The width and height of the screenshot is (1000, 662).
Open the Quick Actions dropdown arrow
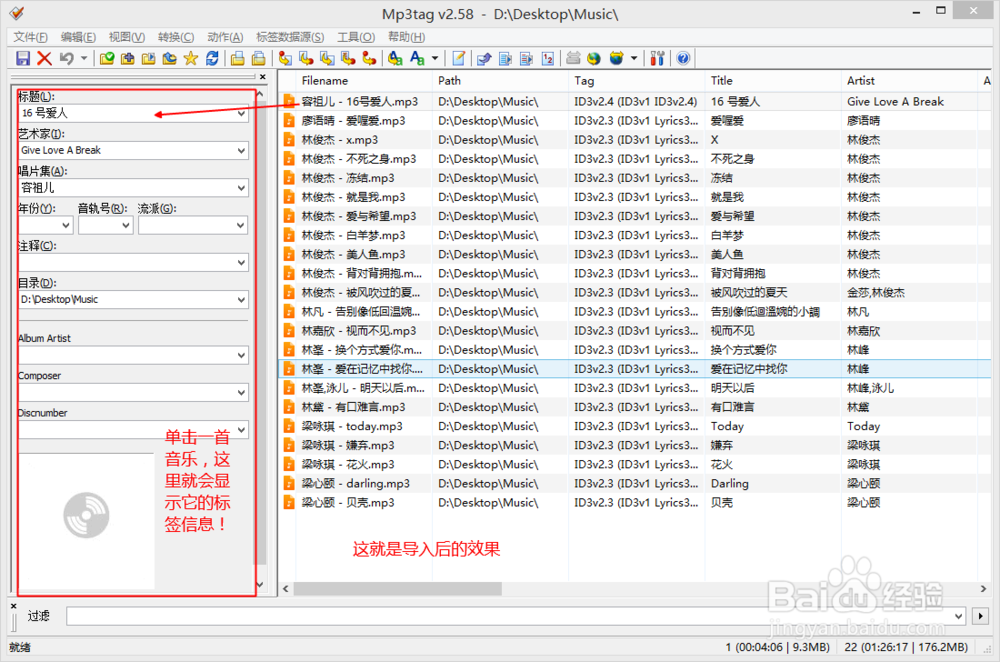click(x=435, y=59)
